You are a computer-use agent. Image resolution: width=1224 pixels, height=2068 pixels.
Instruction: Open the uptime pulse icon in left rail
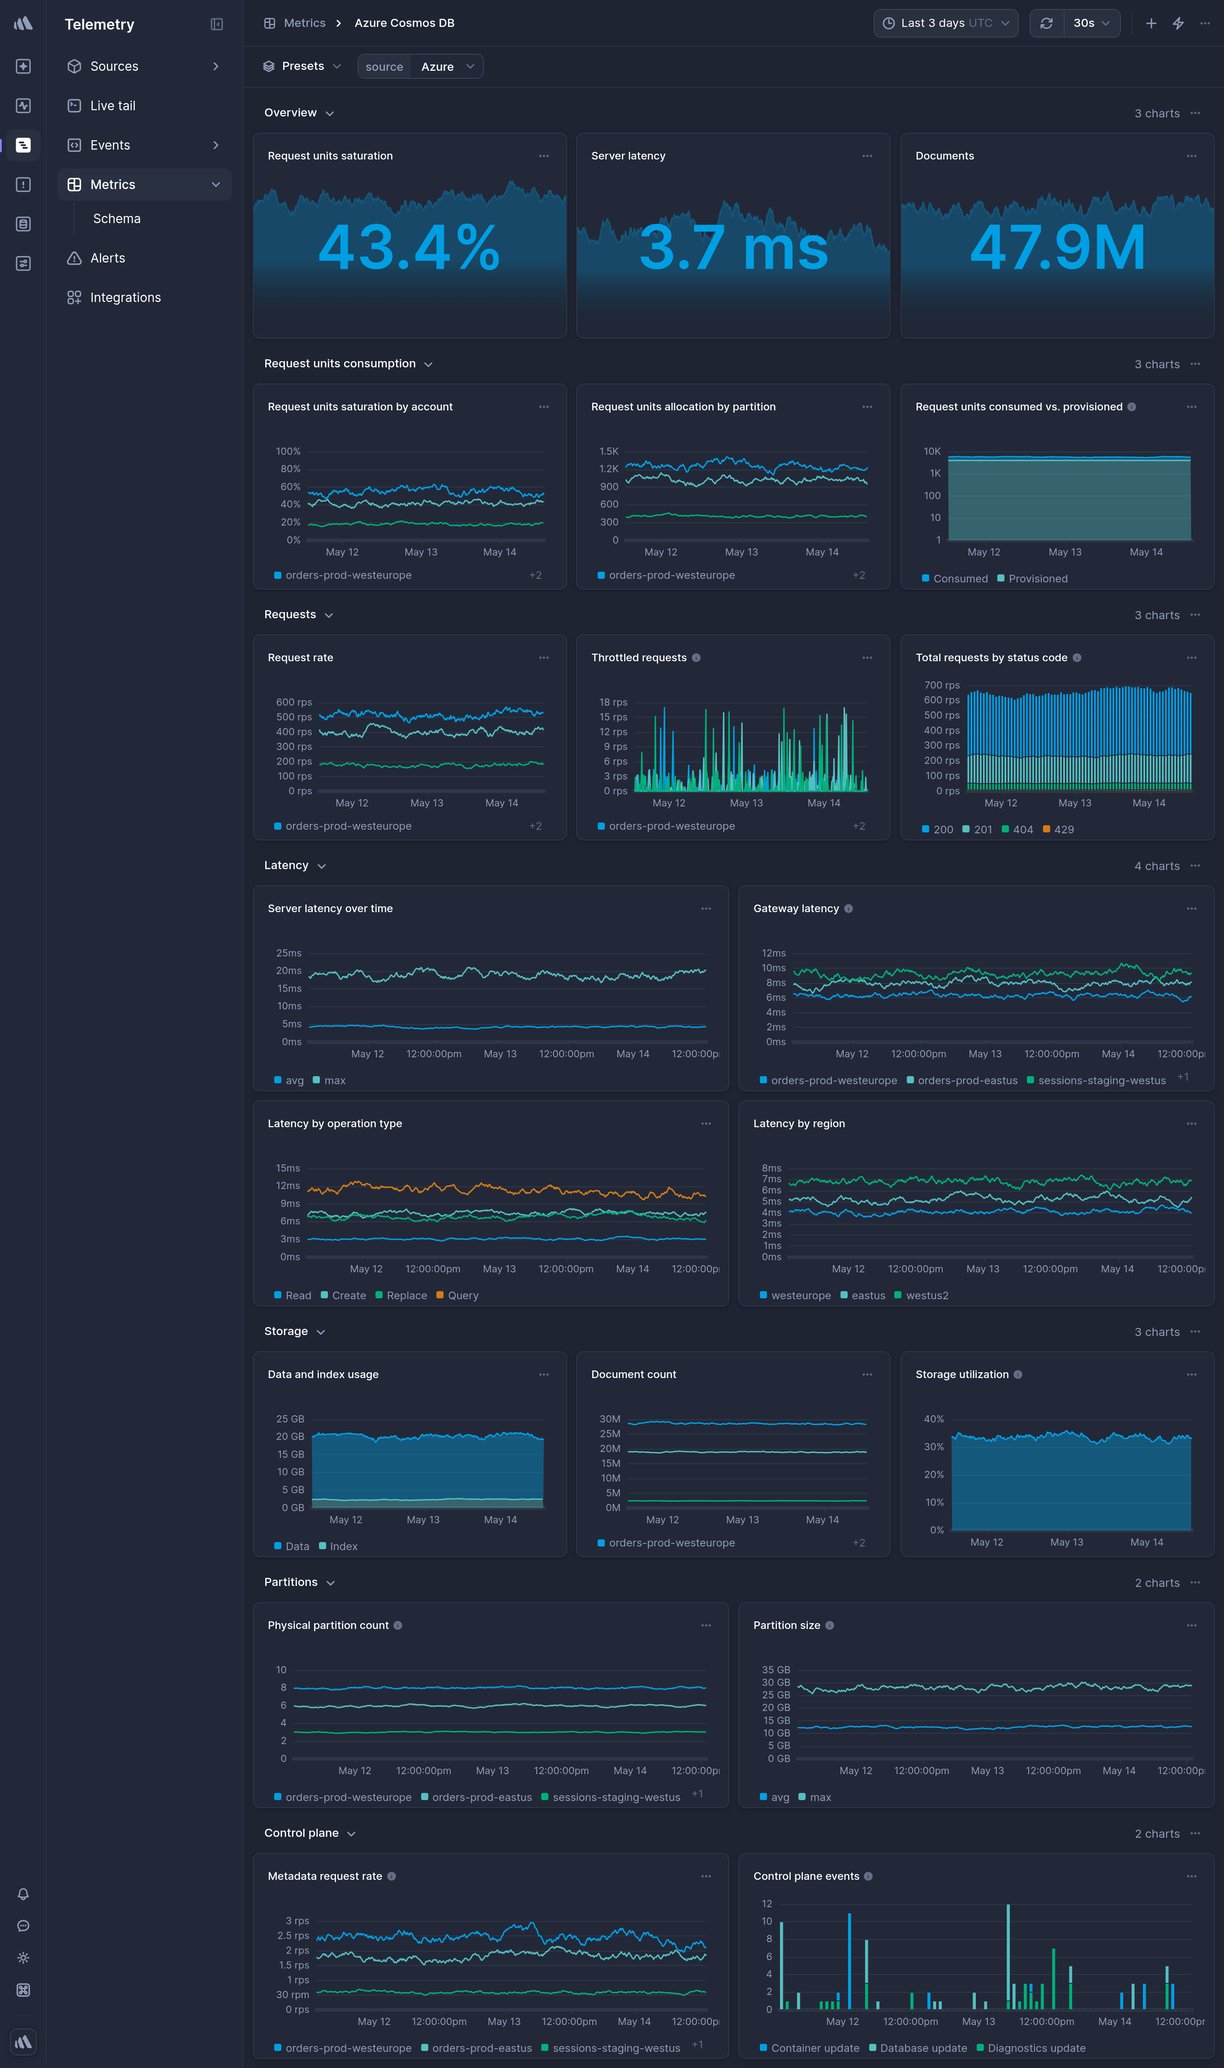(x=23, y=106)
